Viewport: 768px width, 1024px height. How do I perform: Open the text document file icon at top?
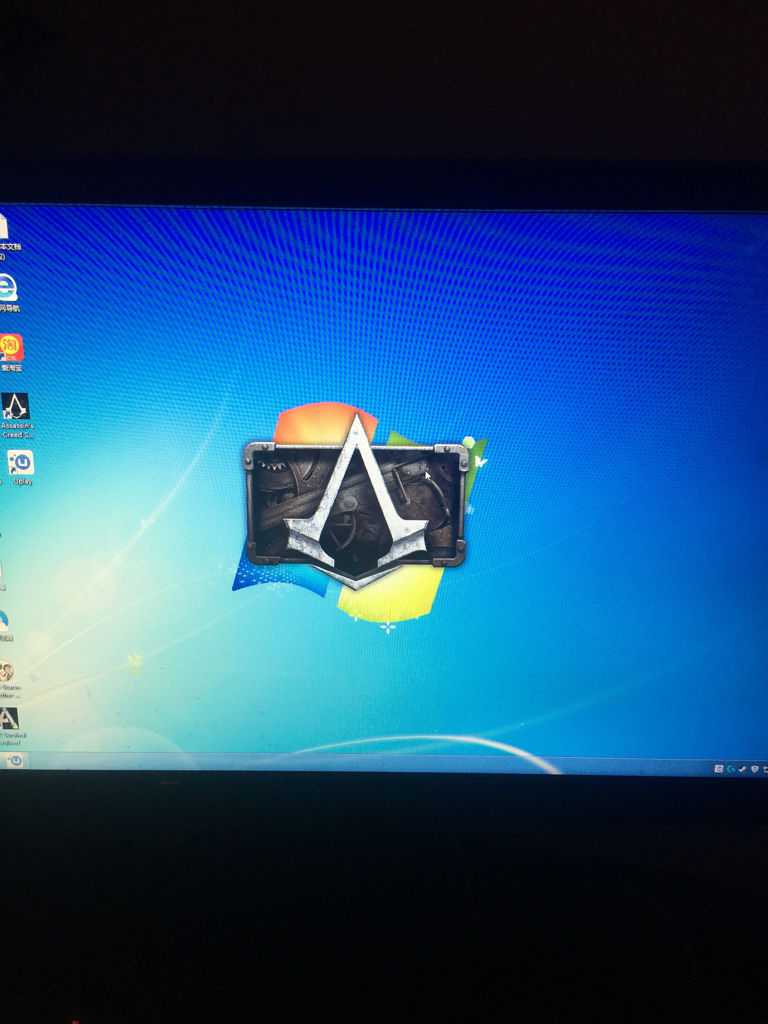click(x=4, y=226)
